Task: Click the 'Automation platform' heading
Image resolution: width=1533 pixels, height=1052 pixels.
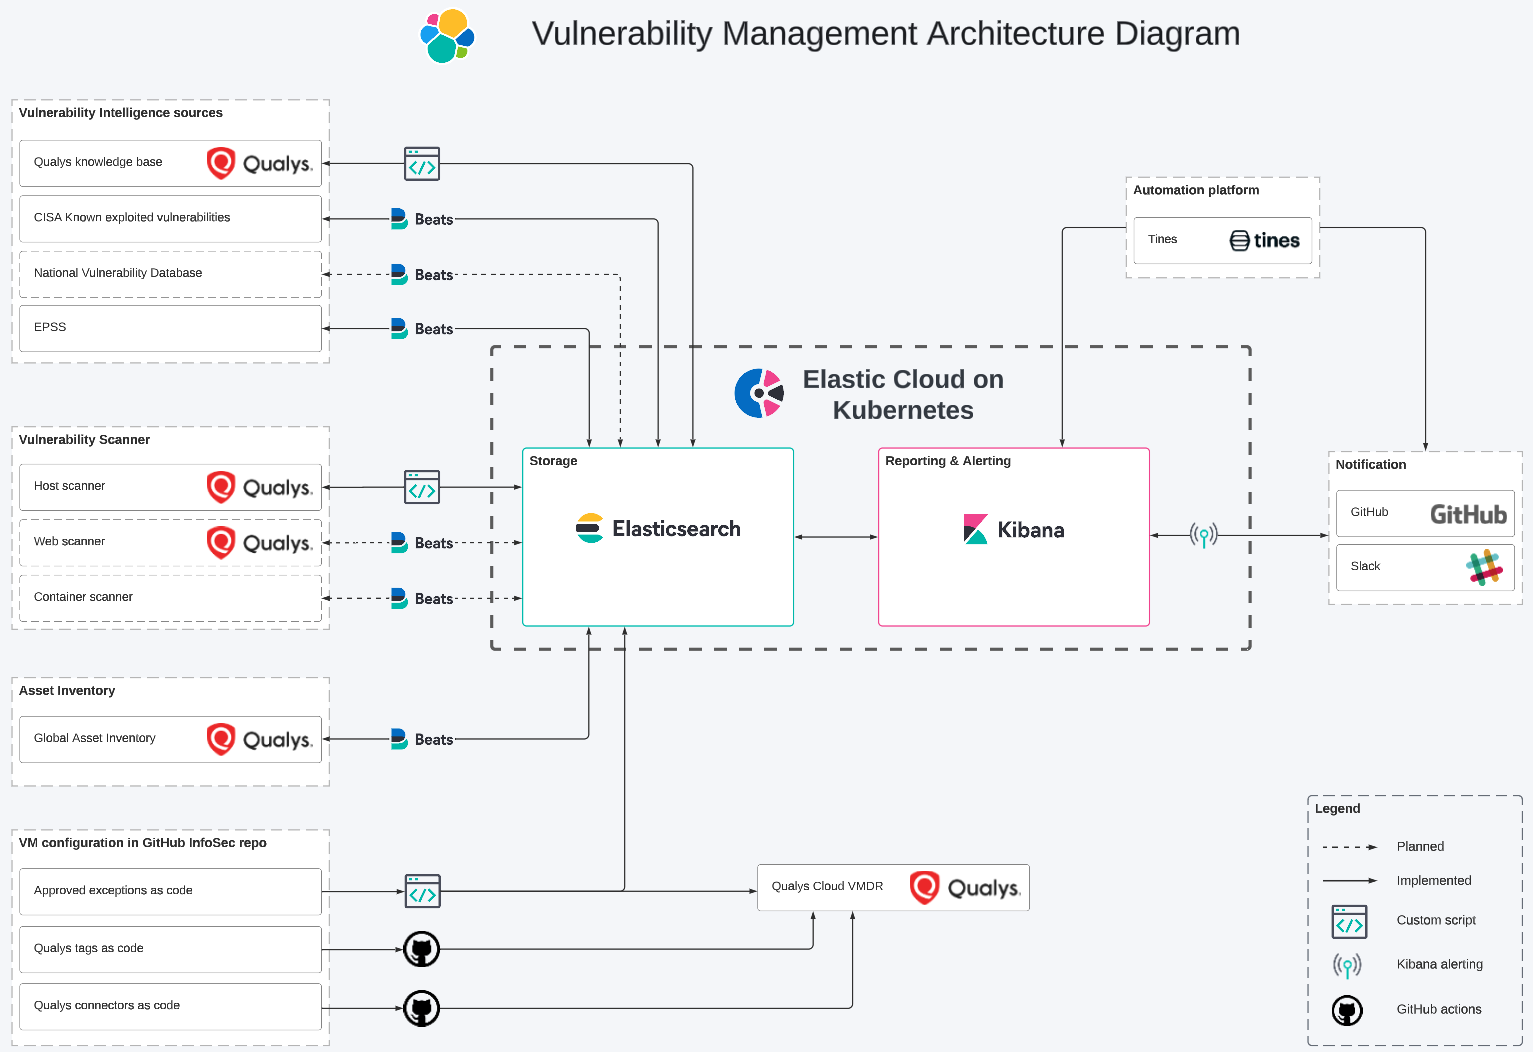Action: 1196,190
